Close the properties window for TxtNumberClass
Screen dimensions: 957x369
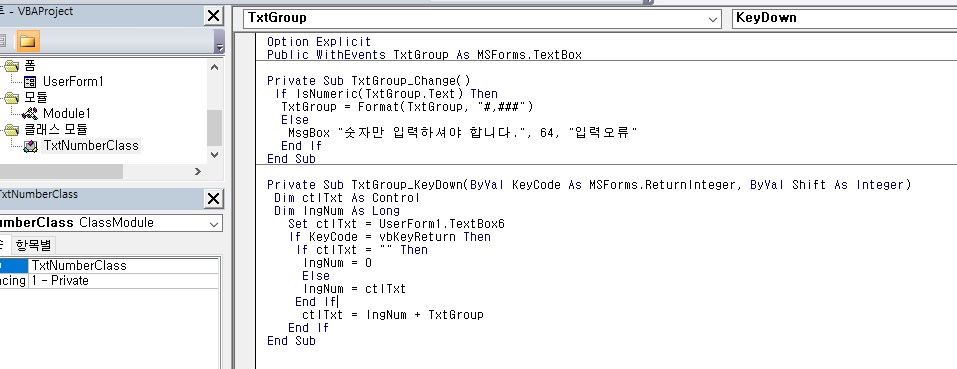pyautogui.click(x=213, y=199)
